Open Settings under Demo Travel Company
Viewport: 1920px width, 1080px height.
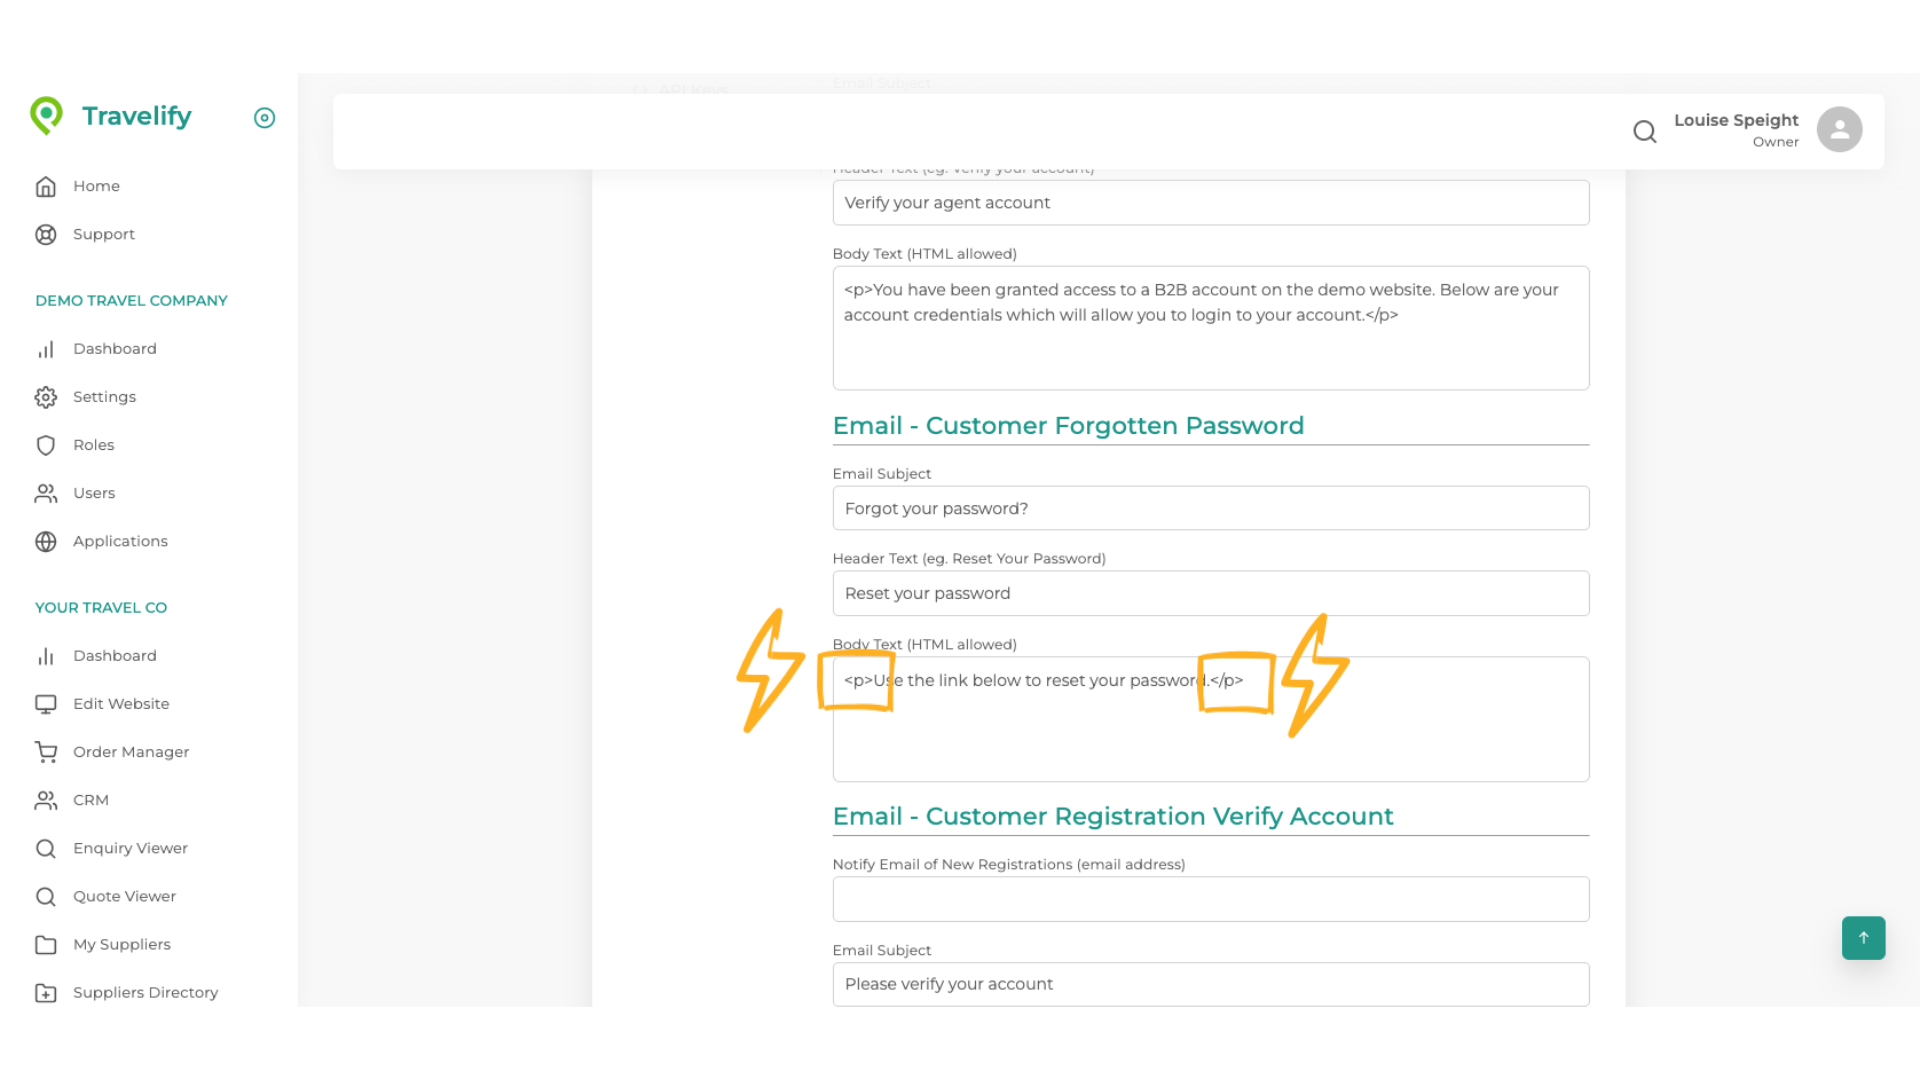coord(104,397)
